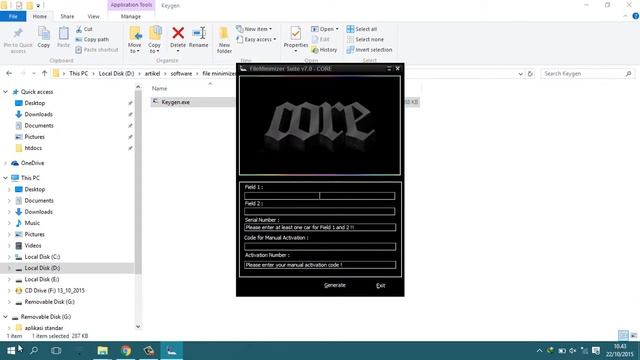The height and width of the screenshot is (360, 640).
Task: Expand the aplikasi standar folder node
Action: (x=9, y=328)
